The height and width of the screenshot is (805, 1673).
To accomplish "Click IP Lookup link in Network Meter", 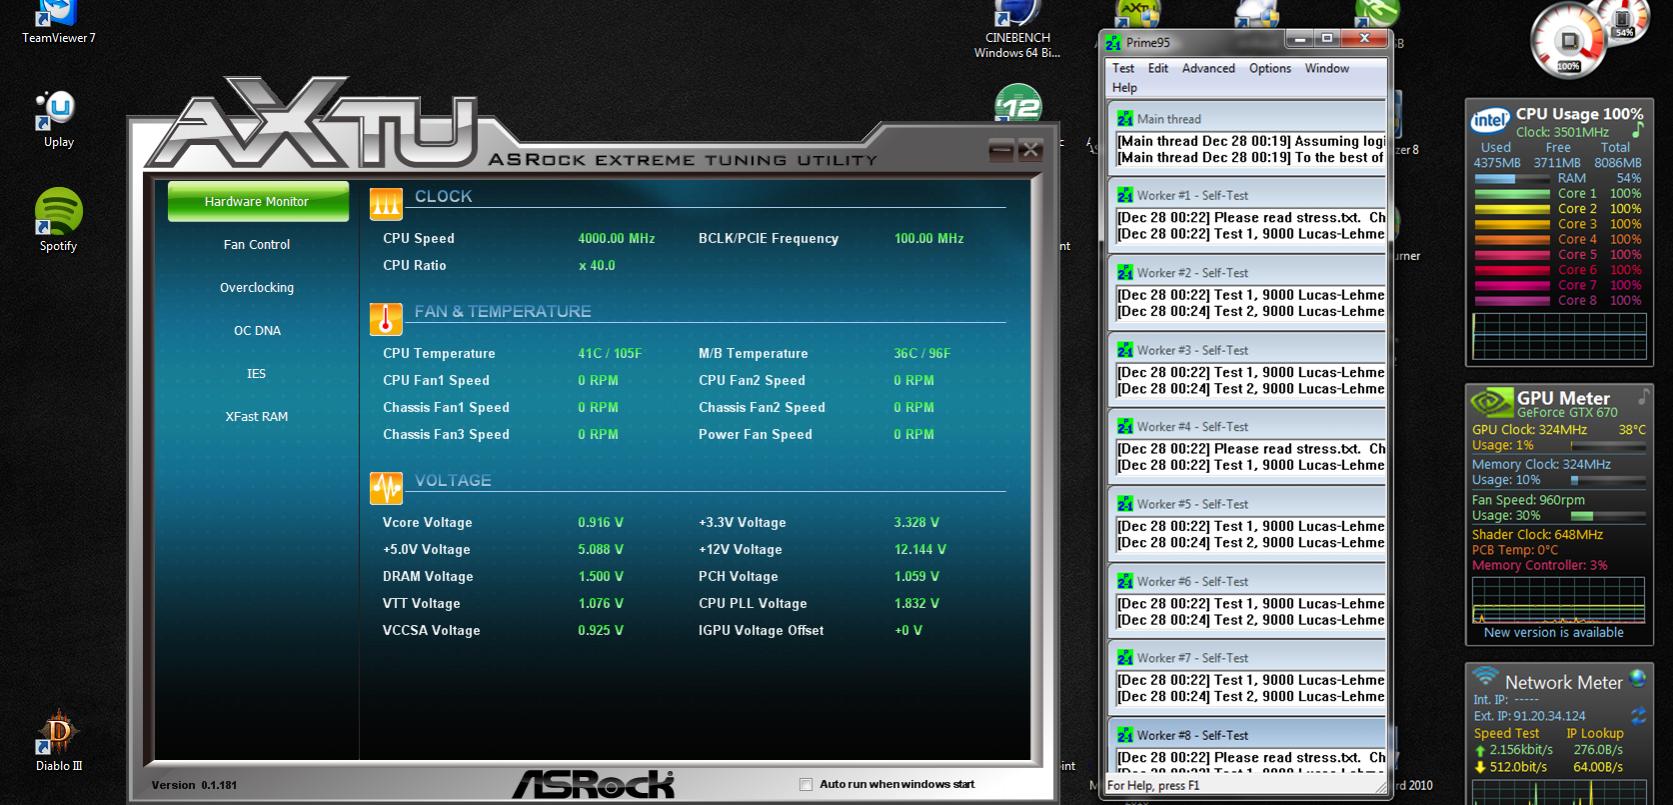I will (1595, 733).
